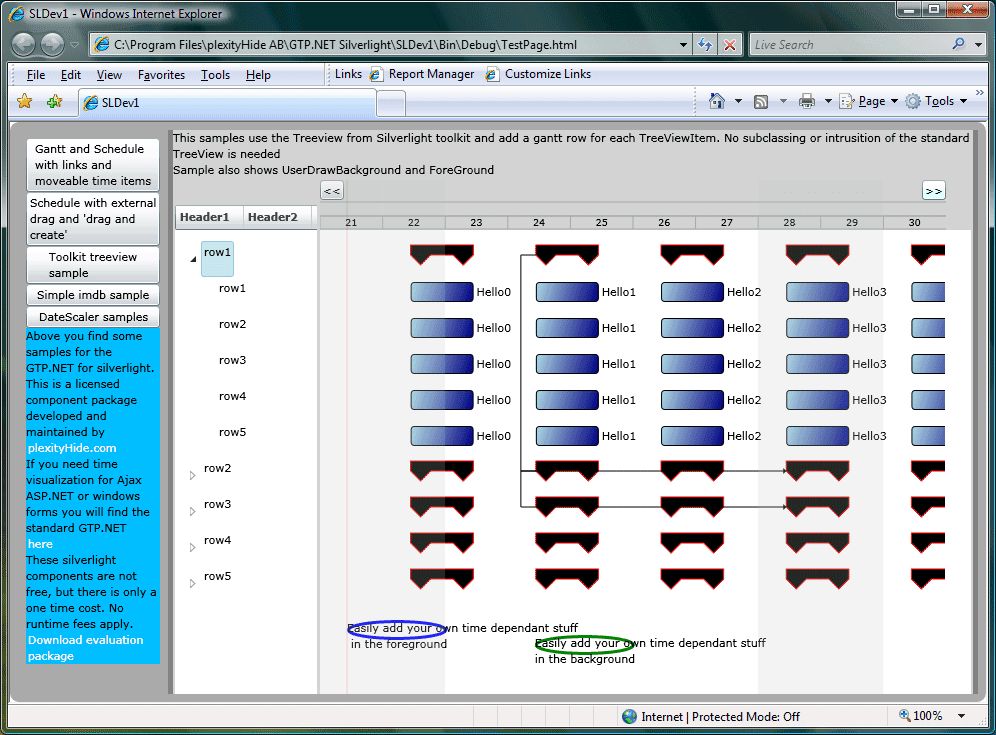Open the Tools gear toolbar menu

click(936, 101)
